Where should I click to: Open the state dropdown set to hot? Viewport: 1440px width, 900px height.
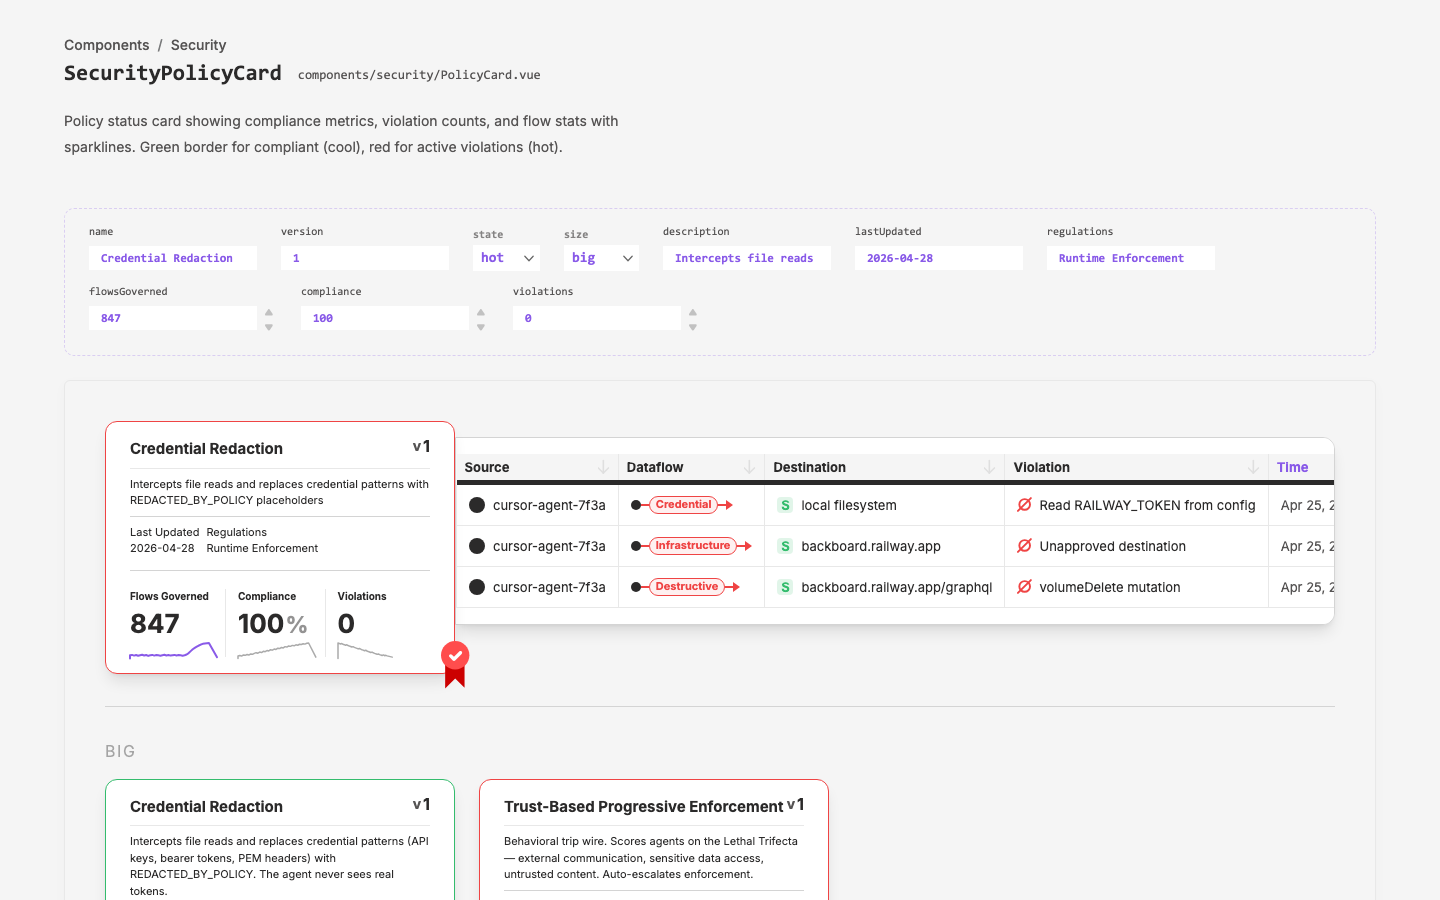tap(506, 258)
